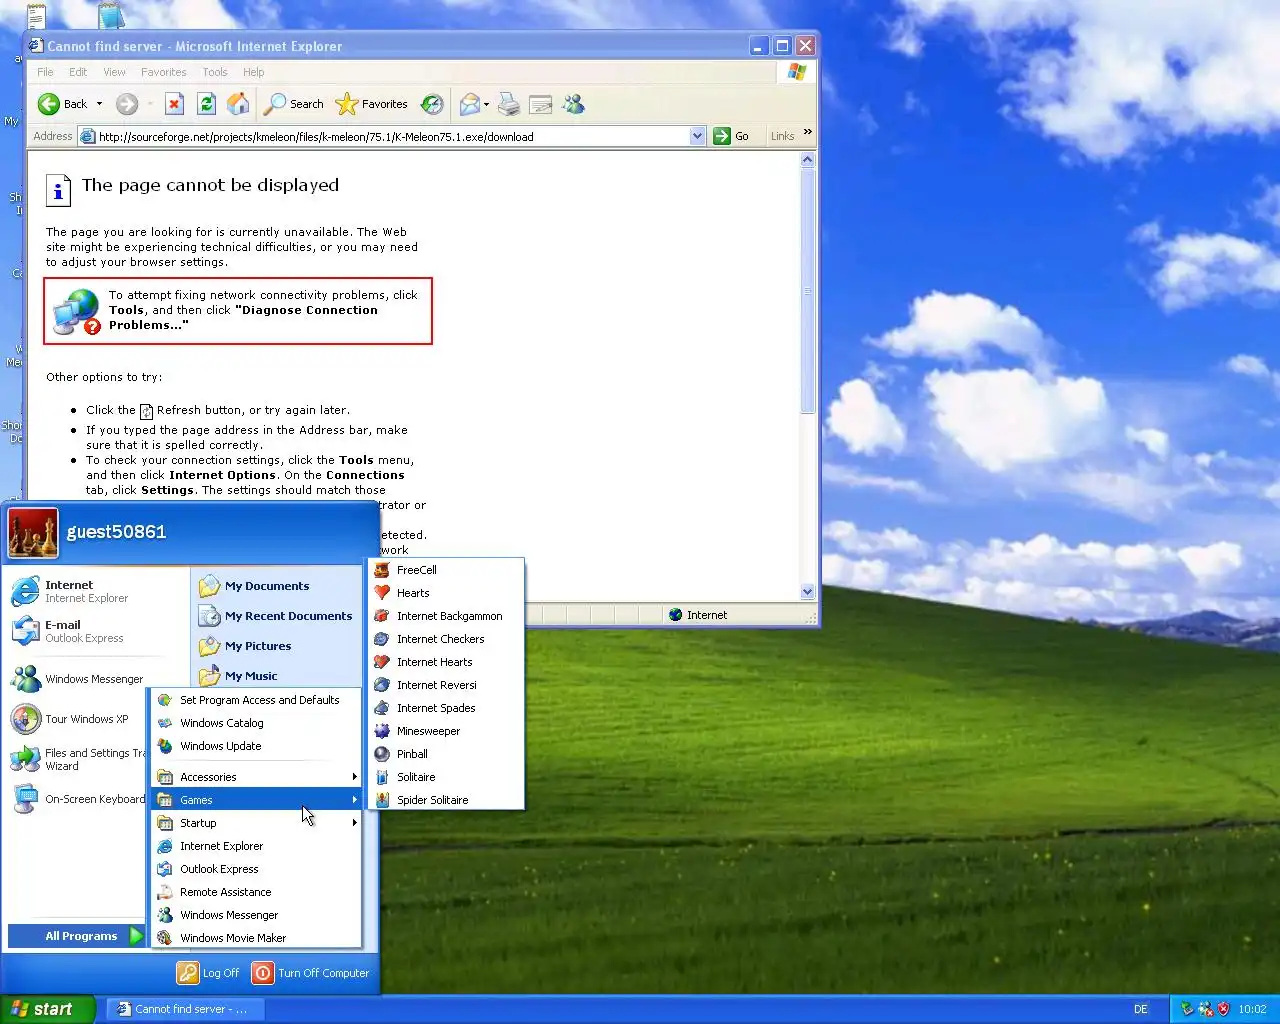Click the clock in the system tray

coord(1252,1009)
